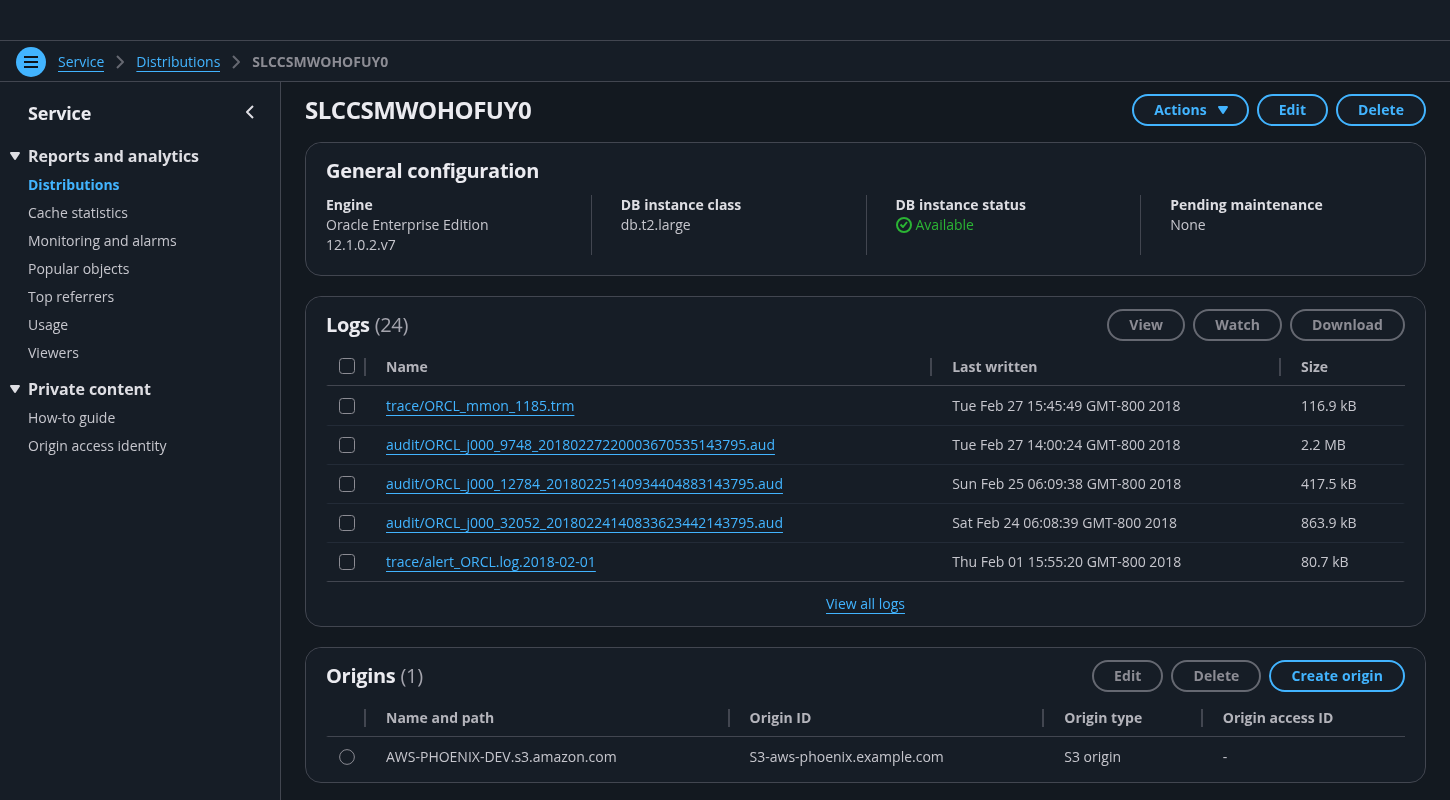Open the Actions dropdown menu
This screenshot has width=1450, height=800.
1189,110
